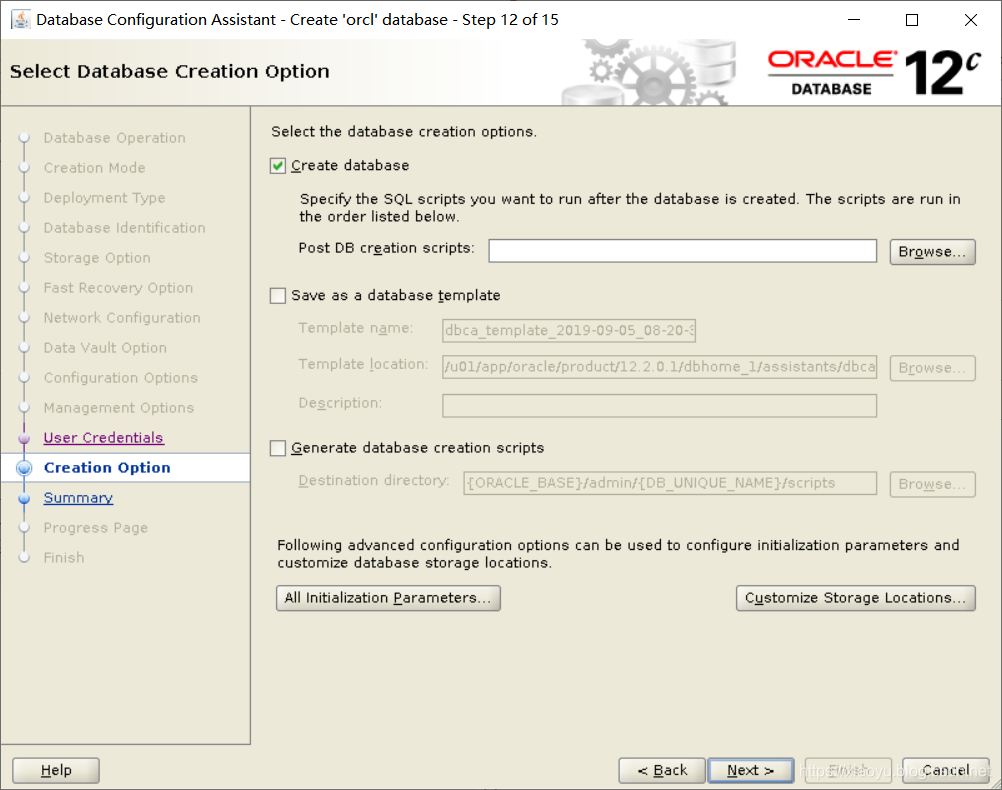Click the User Credentials step bullet icon

coord(24,438)
